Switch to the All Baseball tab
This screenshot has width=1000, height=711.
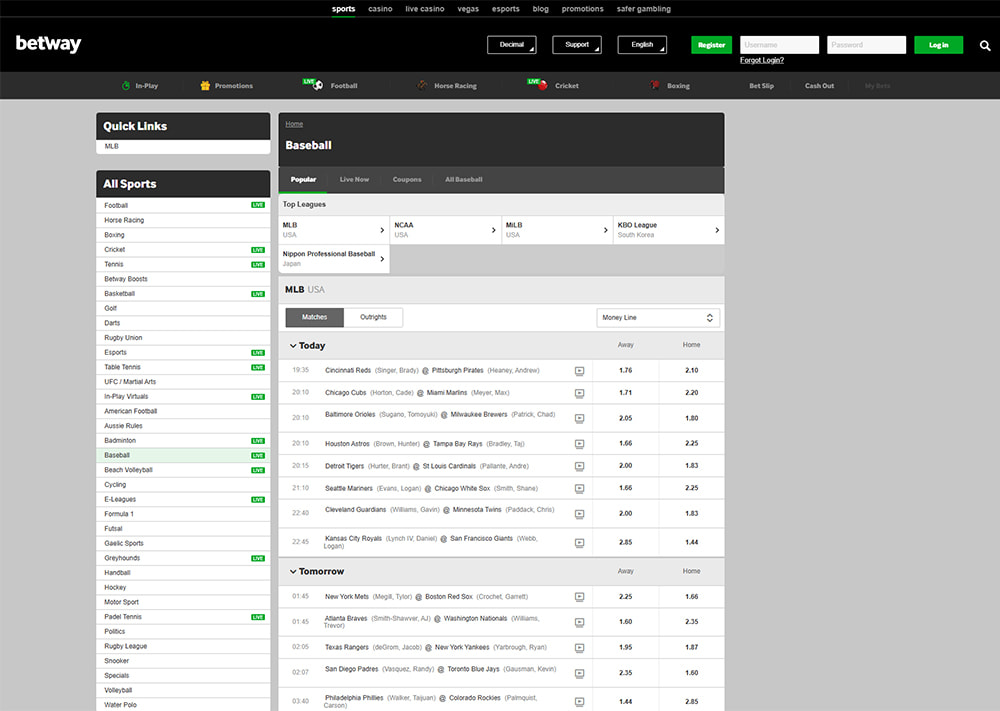coord(464,180)
